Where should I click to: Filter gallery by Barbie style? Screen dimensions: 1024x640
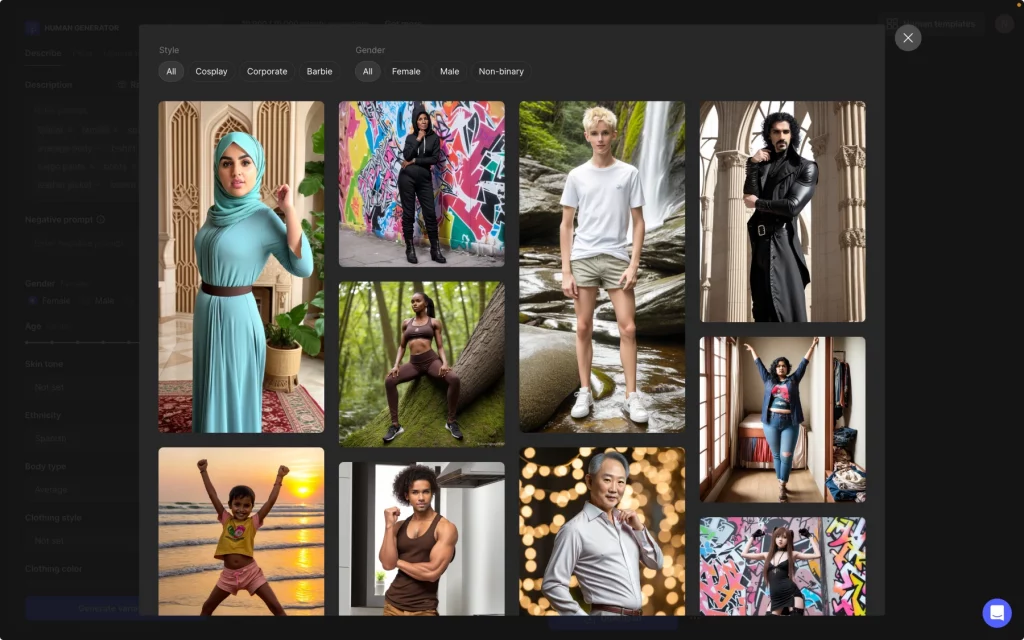[x=319, y=71]
